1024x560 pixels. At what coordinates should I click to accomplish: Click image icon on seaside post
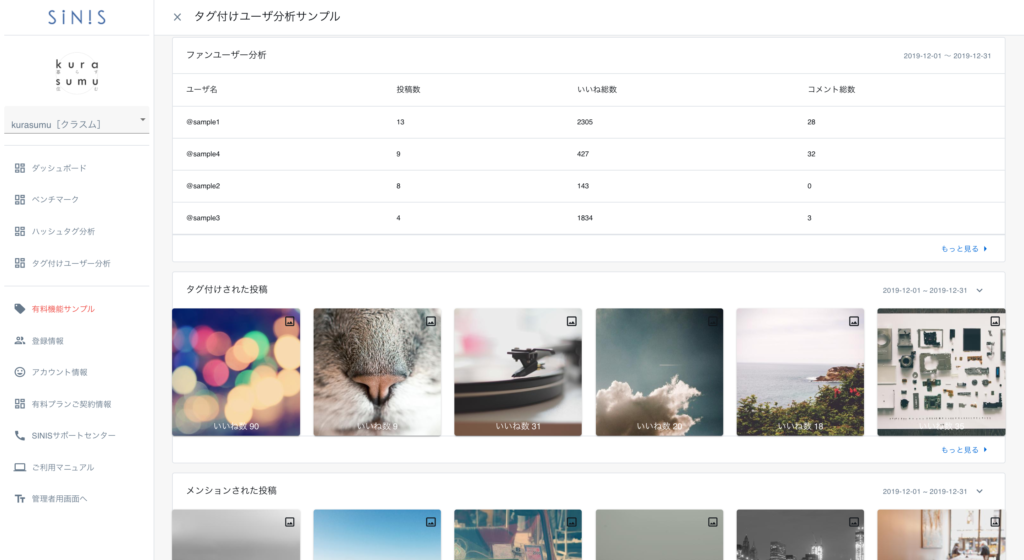click(854, 321)
